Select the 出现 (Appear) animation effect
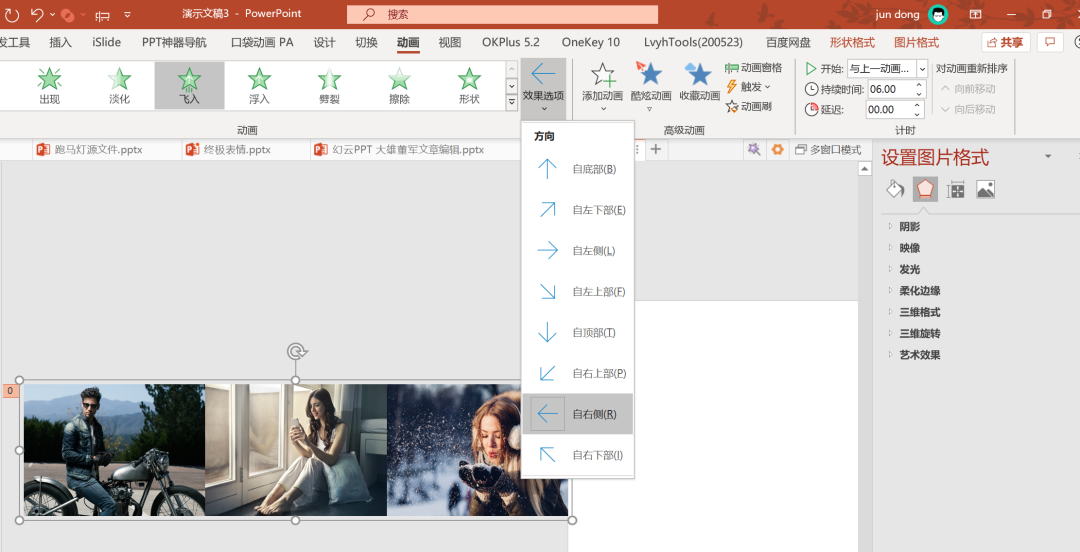This screenshot has height=552, width=1080. coord(50,85)
